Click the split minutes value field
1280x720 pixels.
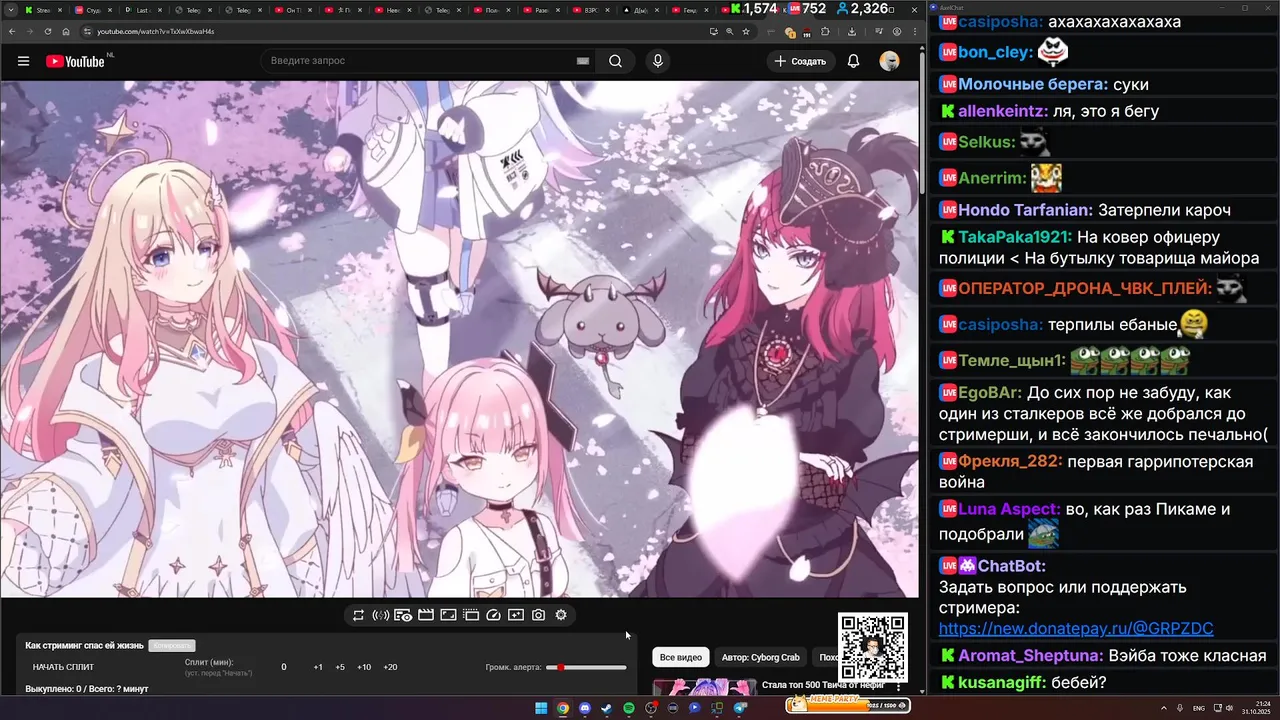tap(283, 667)
